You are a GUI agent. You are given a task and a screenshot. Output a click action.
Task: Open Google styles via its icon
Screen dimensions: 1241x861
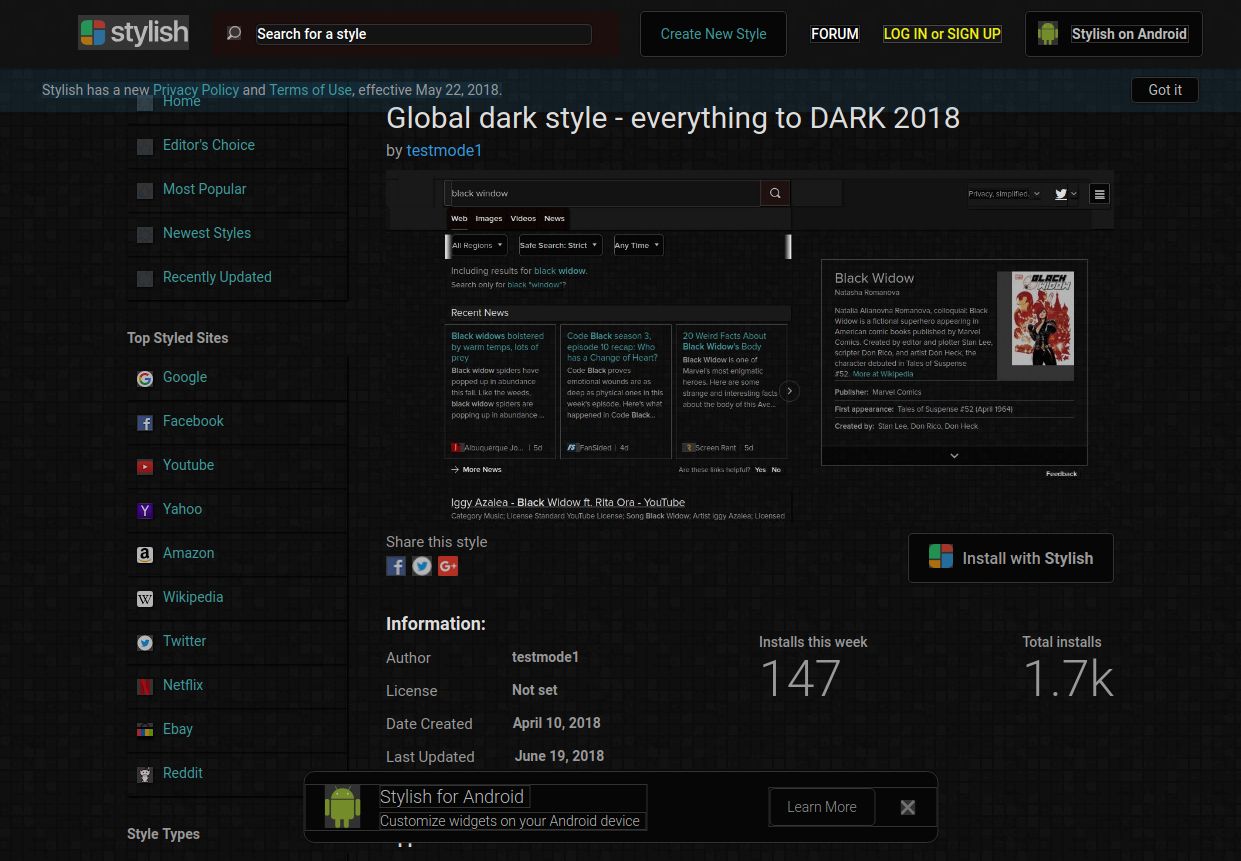click(145, 378)
